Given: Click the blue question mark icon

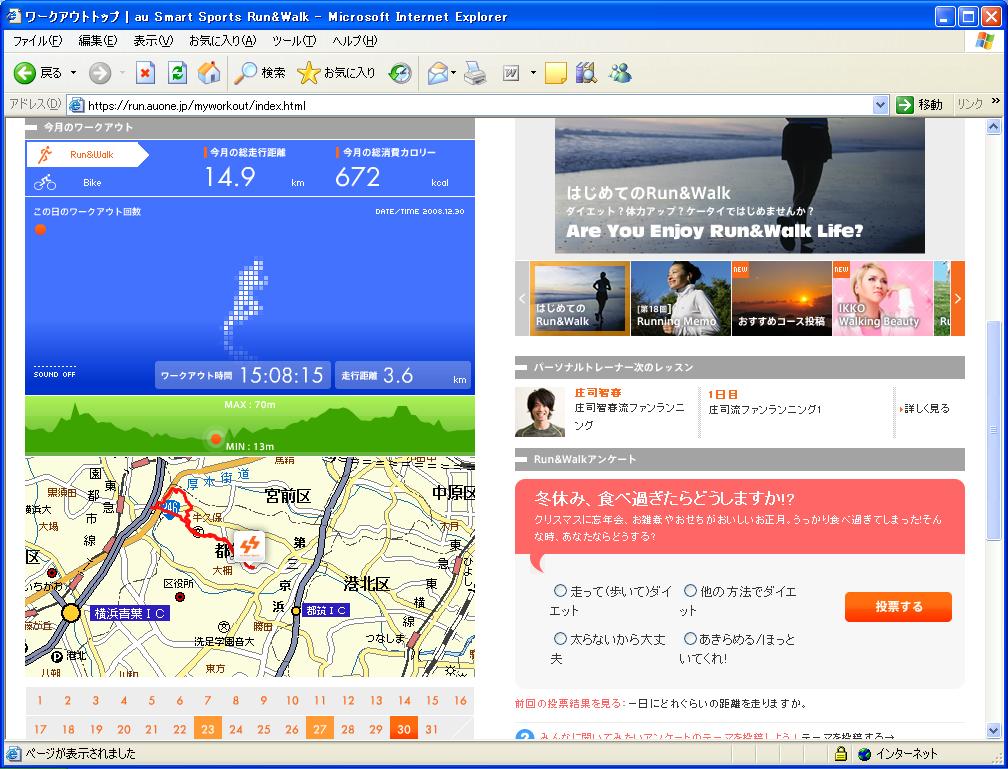Looking at the screenshot, I should (525, 736).
